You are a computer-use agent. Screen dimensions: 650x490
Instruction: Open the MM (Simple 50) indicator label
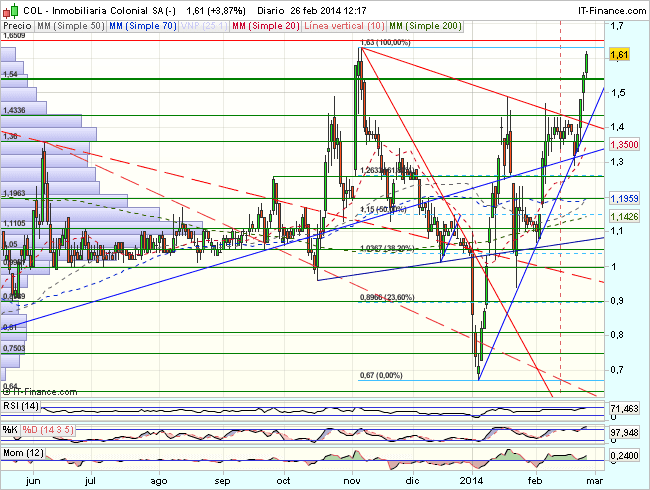click(x=70, y=26)
